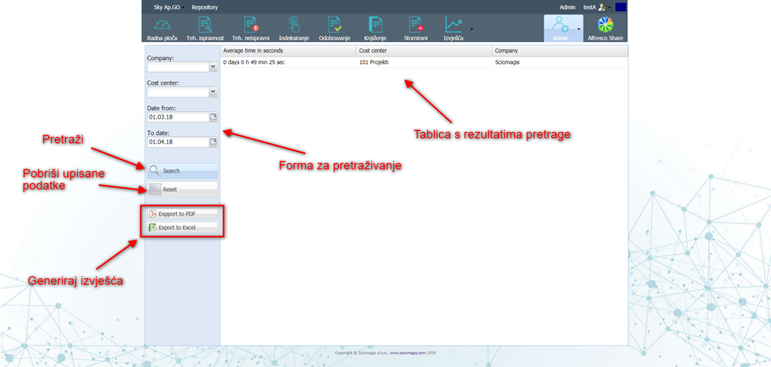Click the Search button

(x=182, y=171)
